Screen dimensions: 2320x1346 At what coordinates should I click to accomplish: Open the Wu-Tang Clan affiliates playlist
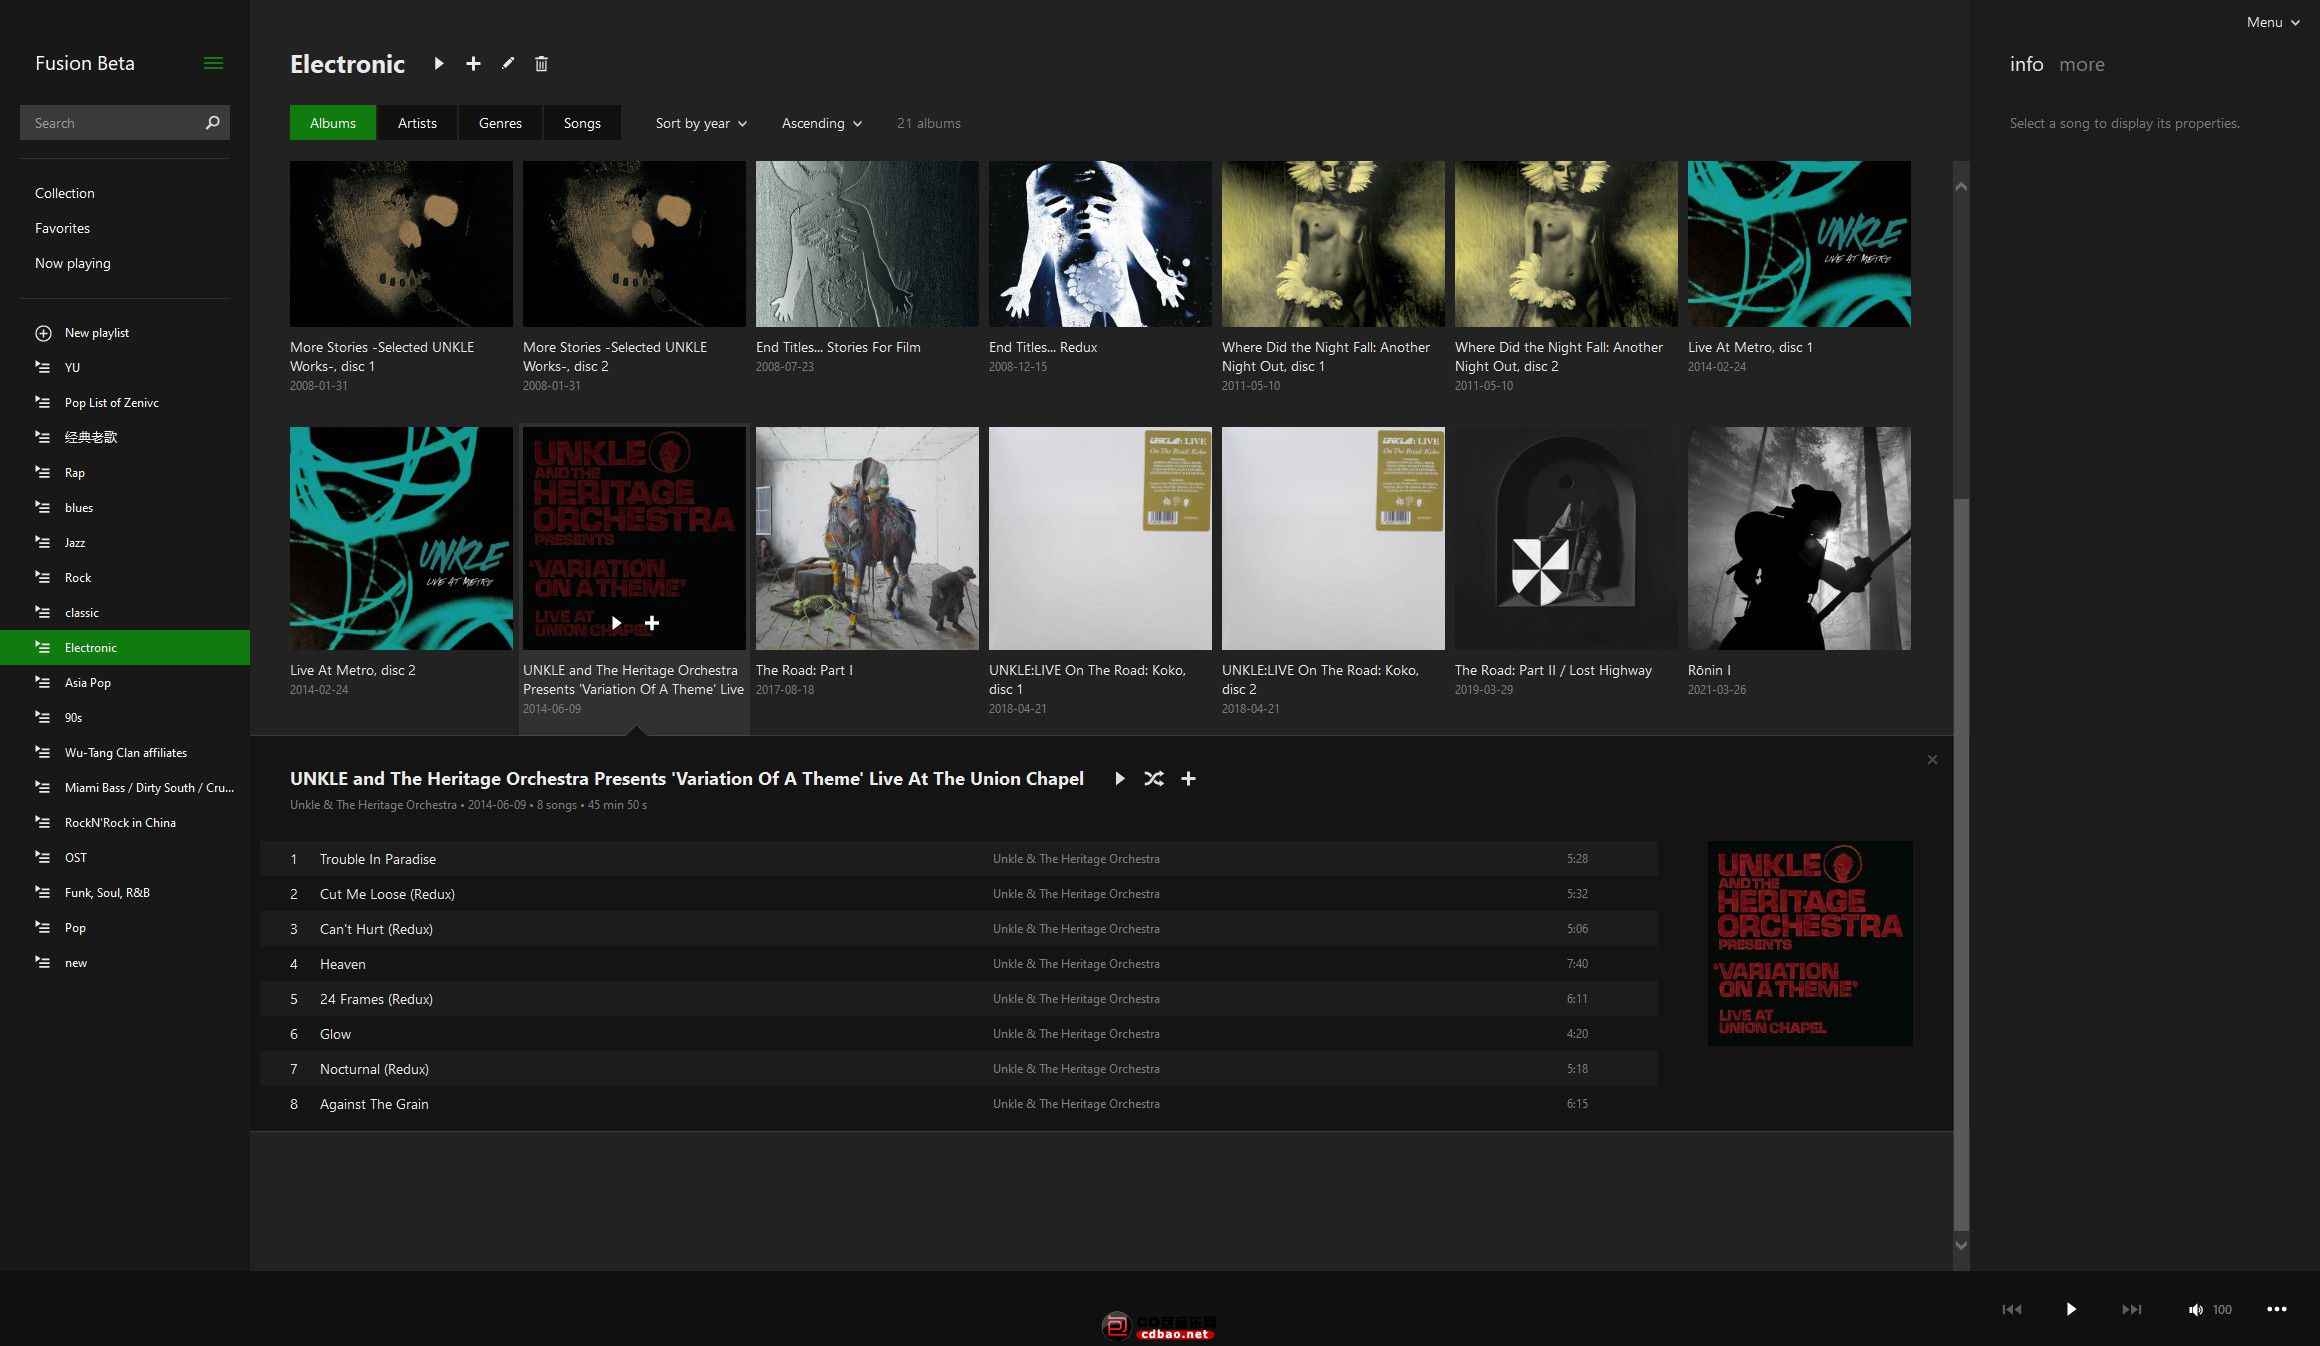point(125,752)
